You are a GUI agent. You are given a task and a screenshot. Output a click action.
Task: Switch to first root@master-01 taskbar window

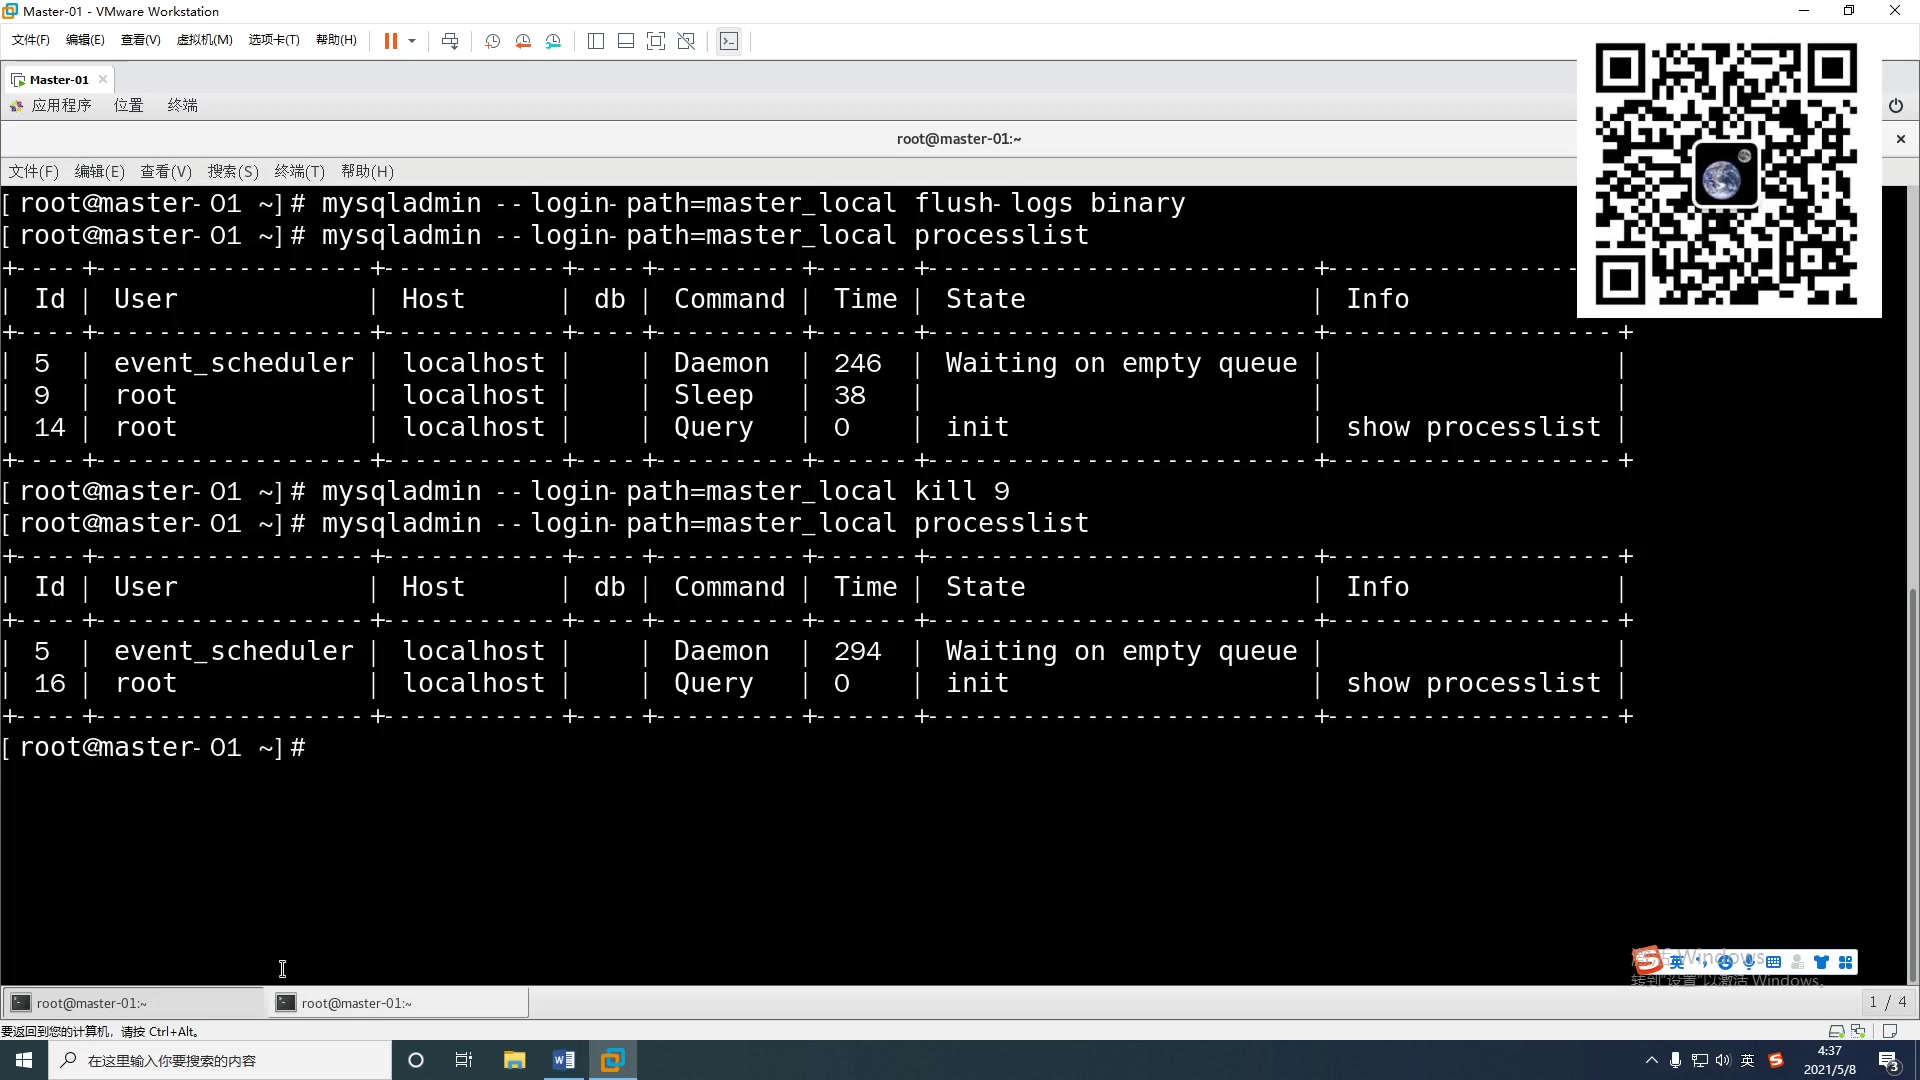click(x=134, y=1003)
